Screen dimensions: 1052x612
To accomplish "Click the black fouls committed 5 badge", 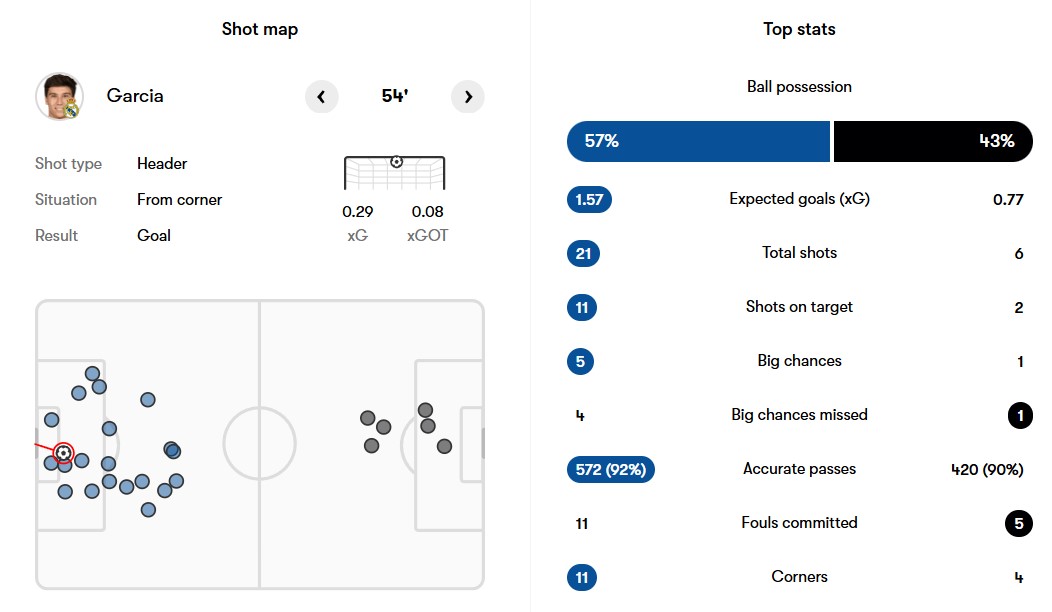I will (x=1019, y=523).
